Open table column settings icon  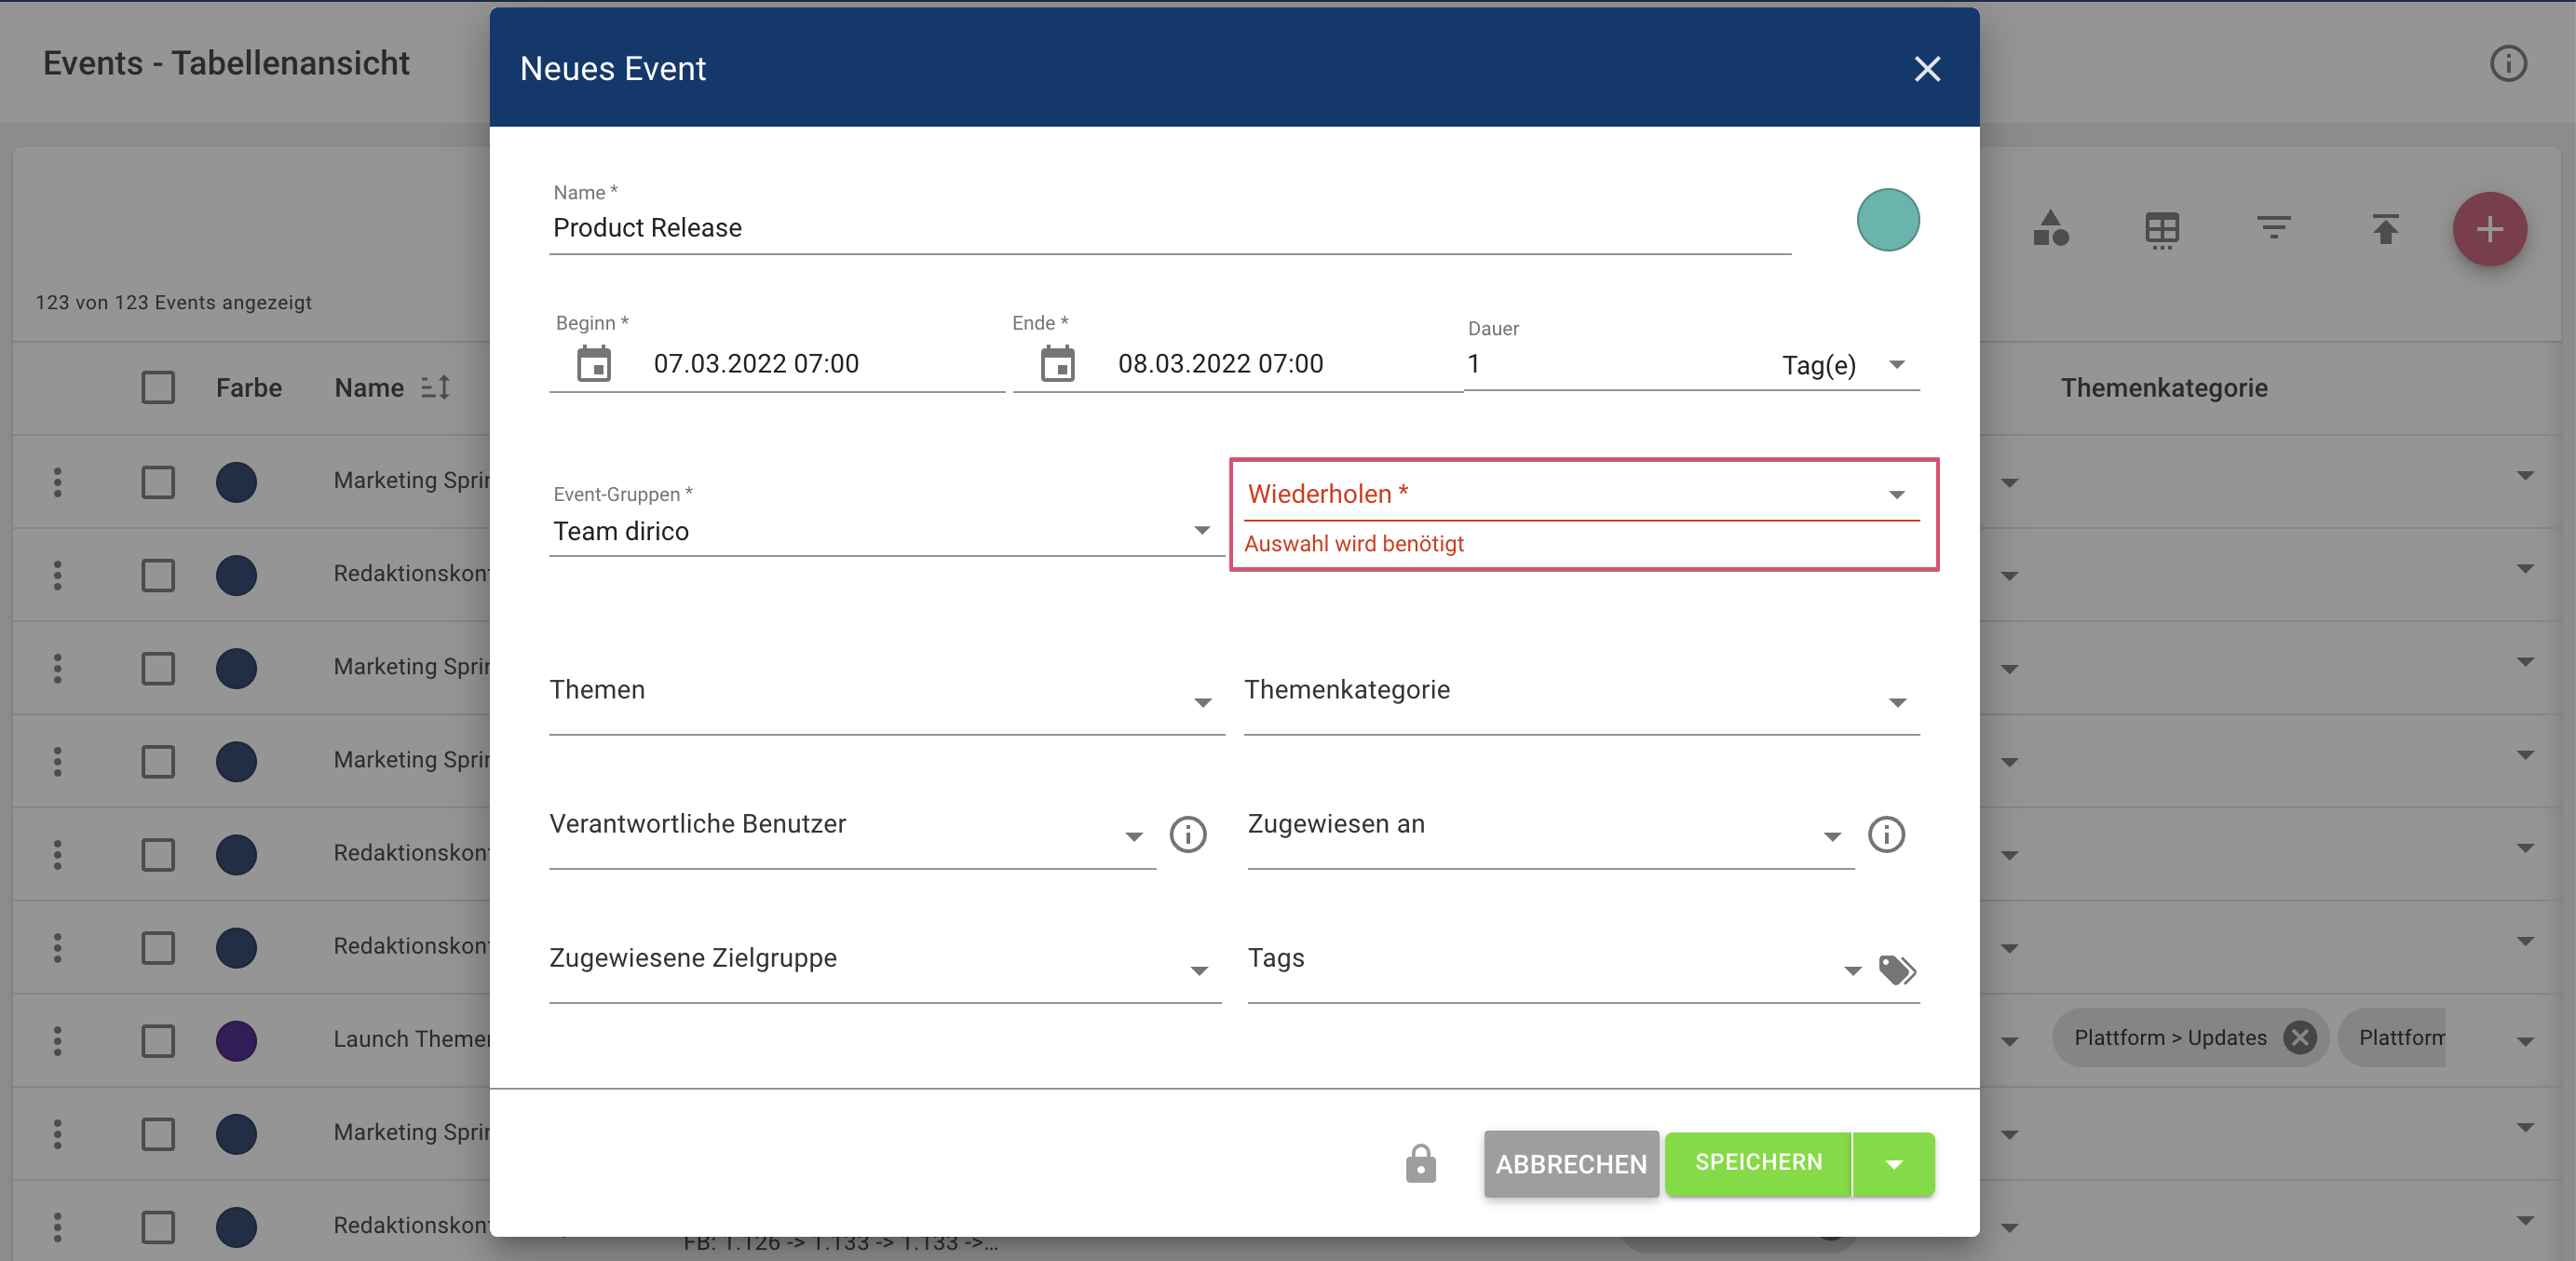pyautogui.click(x=2162, y=230)
